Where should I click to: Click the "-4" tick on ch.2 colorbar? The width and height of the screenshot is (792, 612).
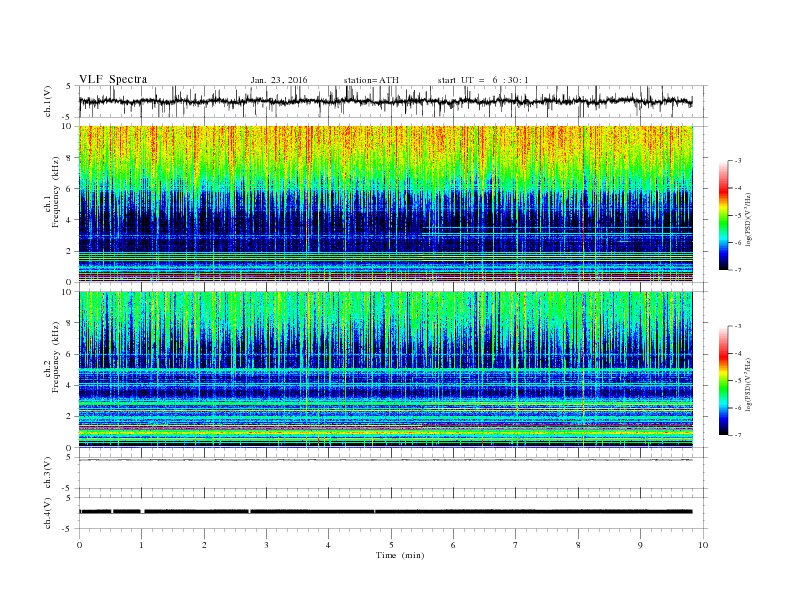[x=738, y=353]
